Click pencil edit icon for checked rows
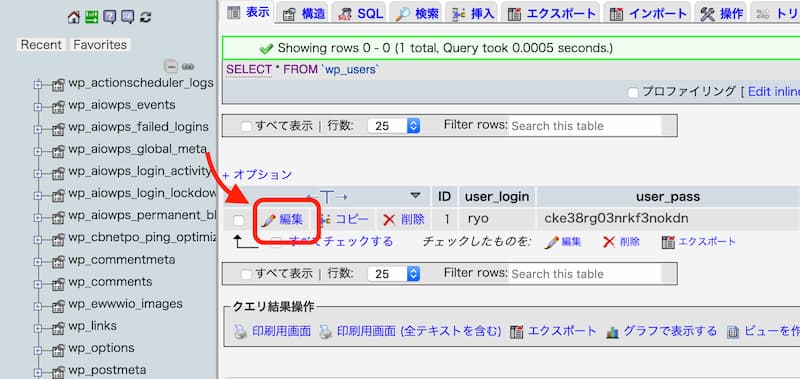The width and height of the screenshot is (800, 379). click(x=552, y=242)
